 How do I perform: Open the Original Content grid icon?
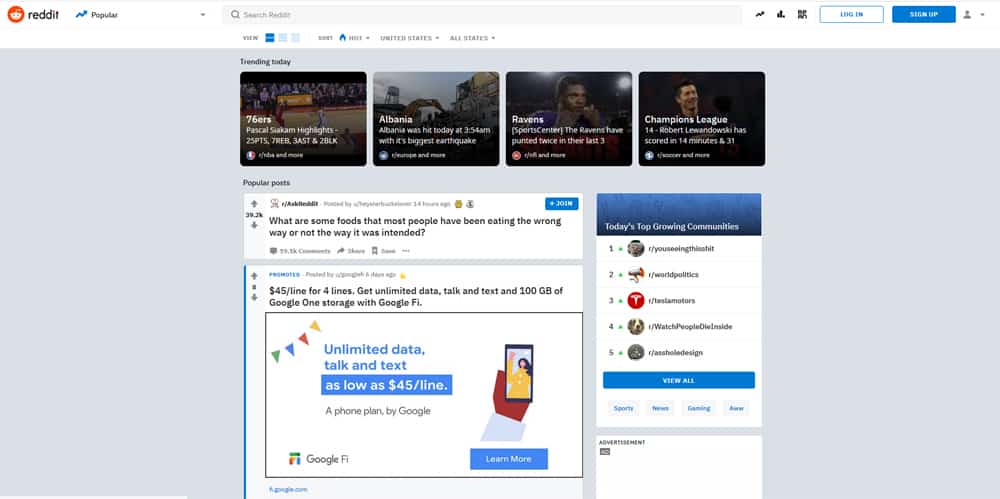click(x=802, y=14)
